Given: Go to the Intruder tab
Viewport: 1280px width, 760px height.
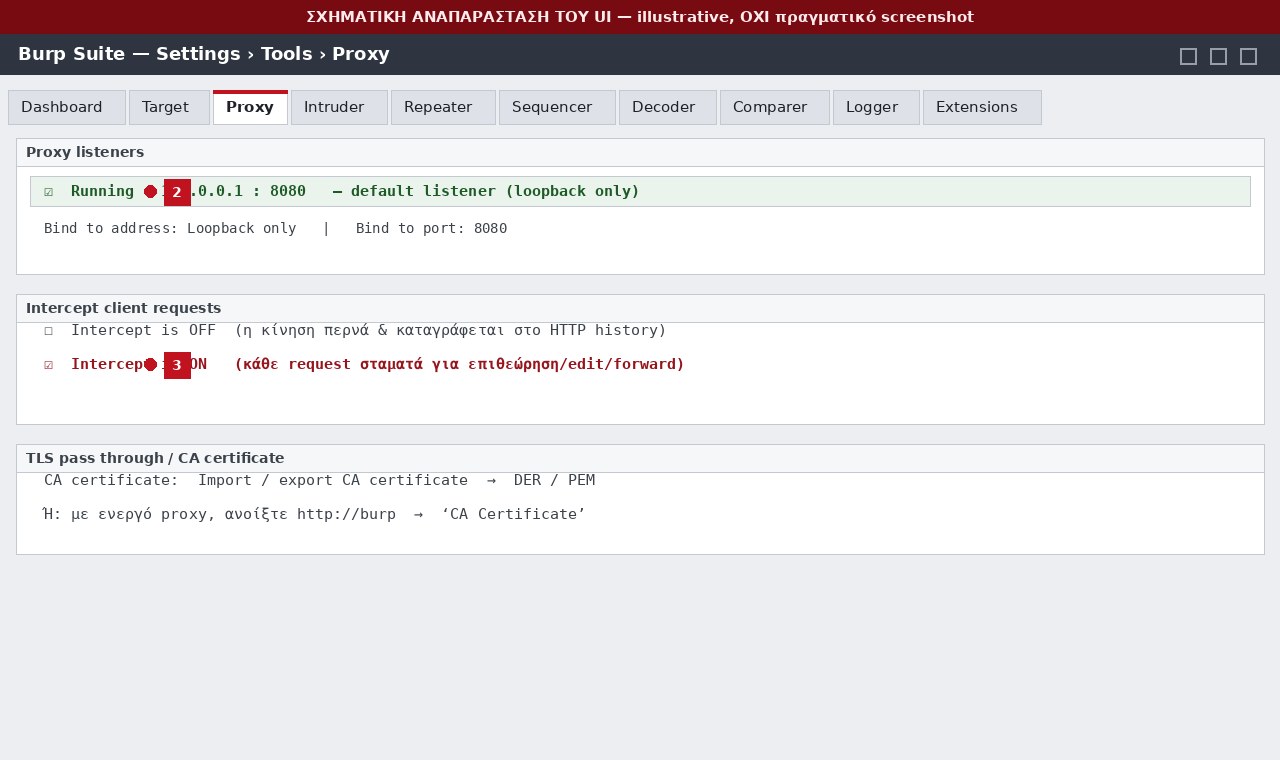Looking at the screenshot, I should [339, 107].
